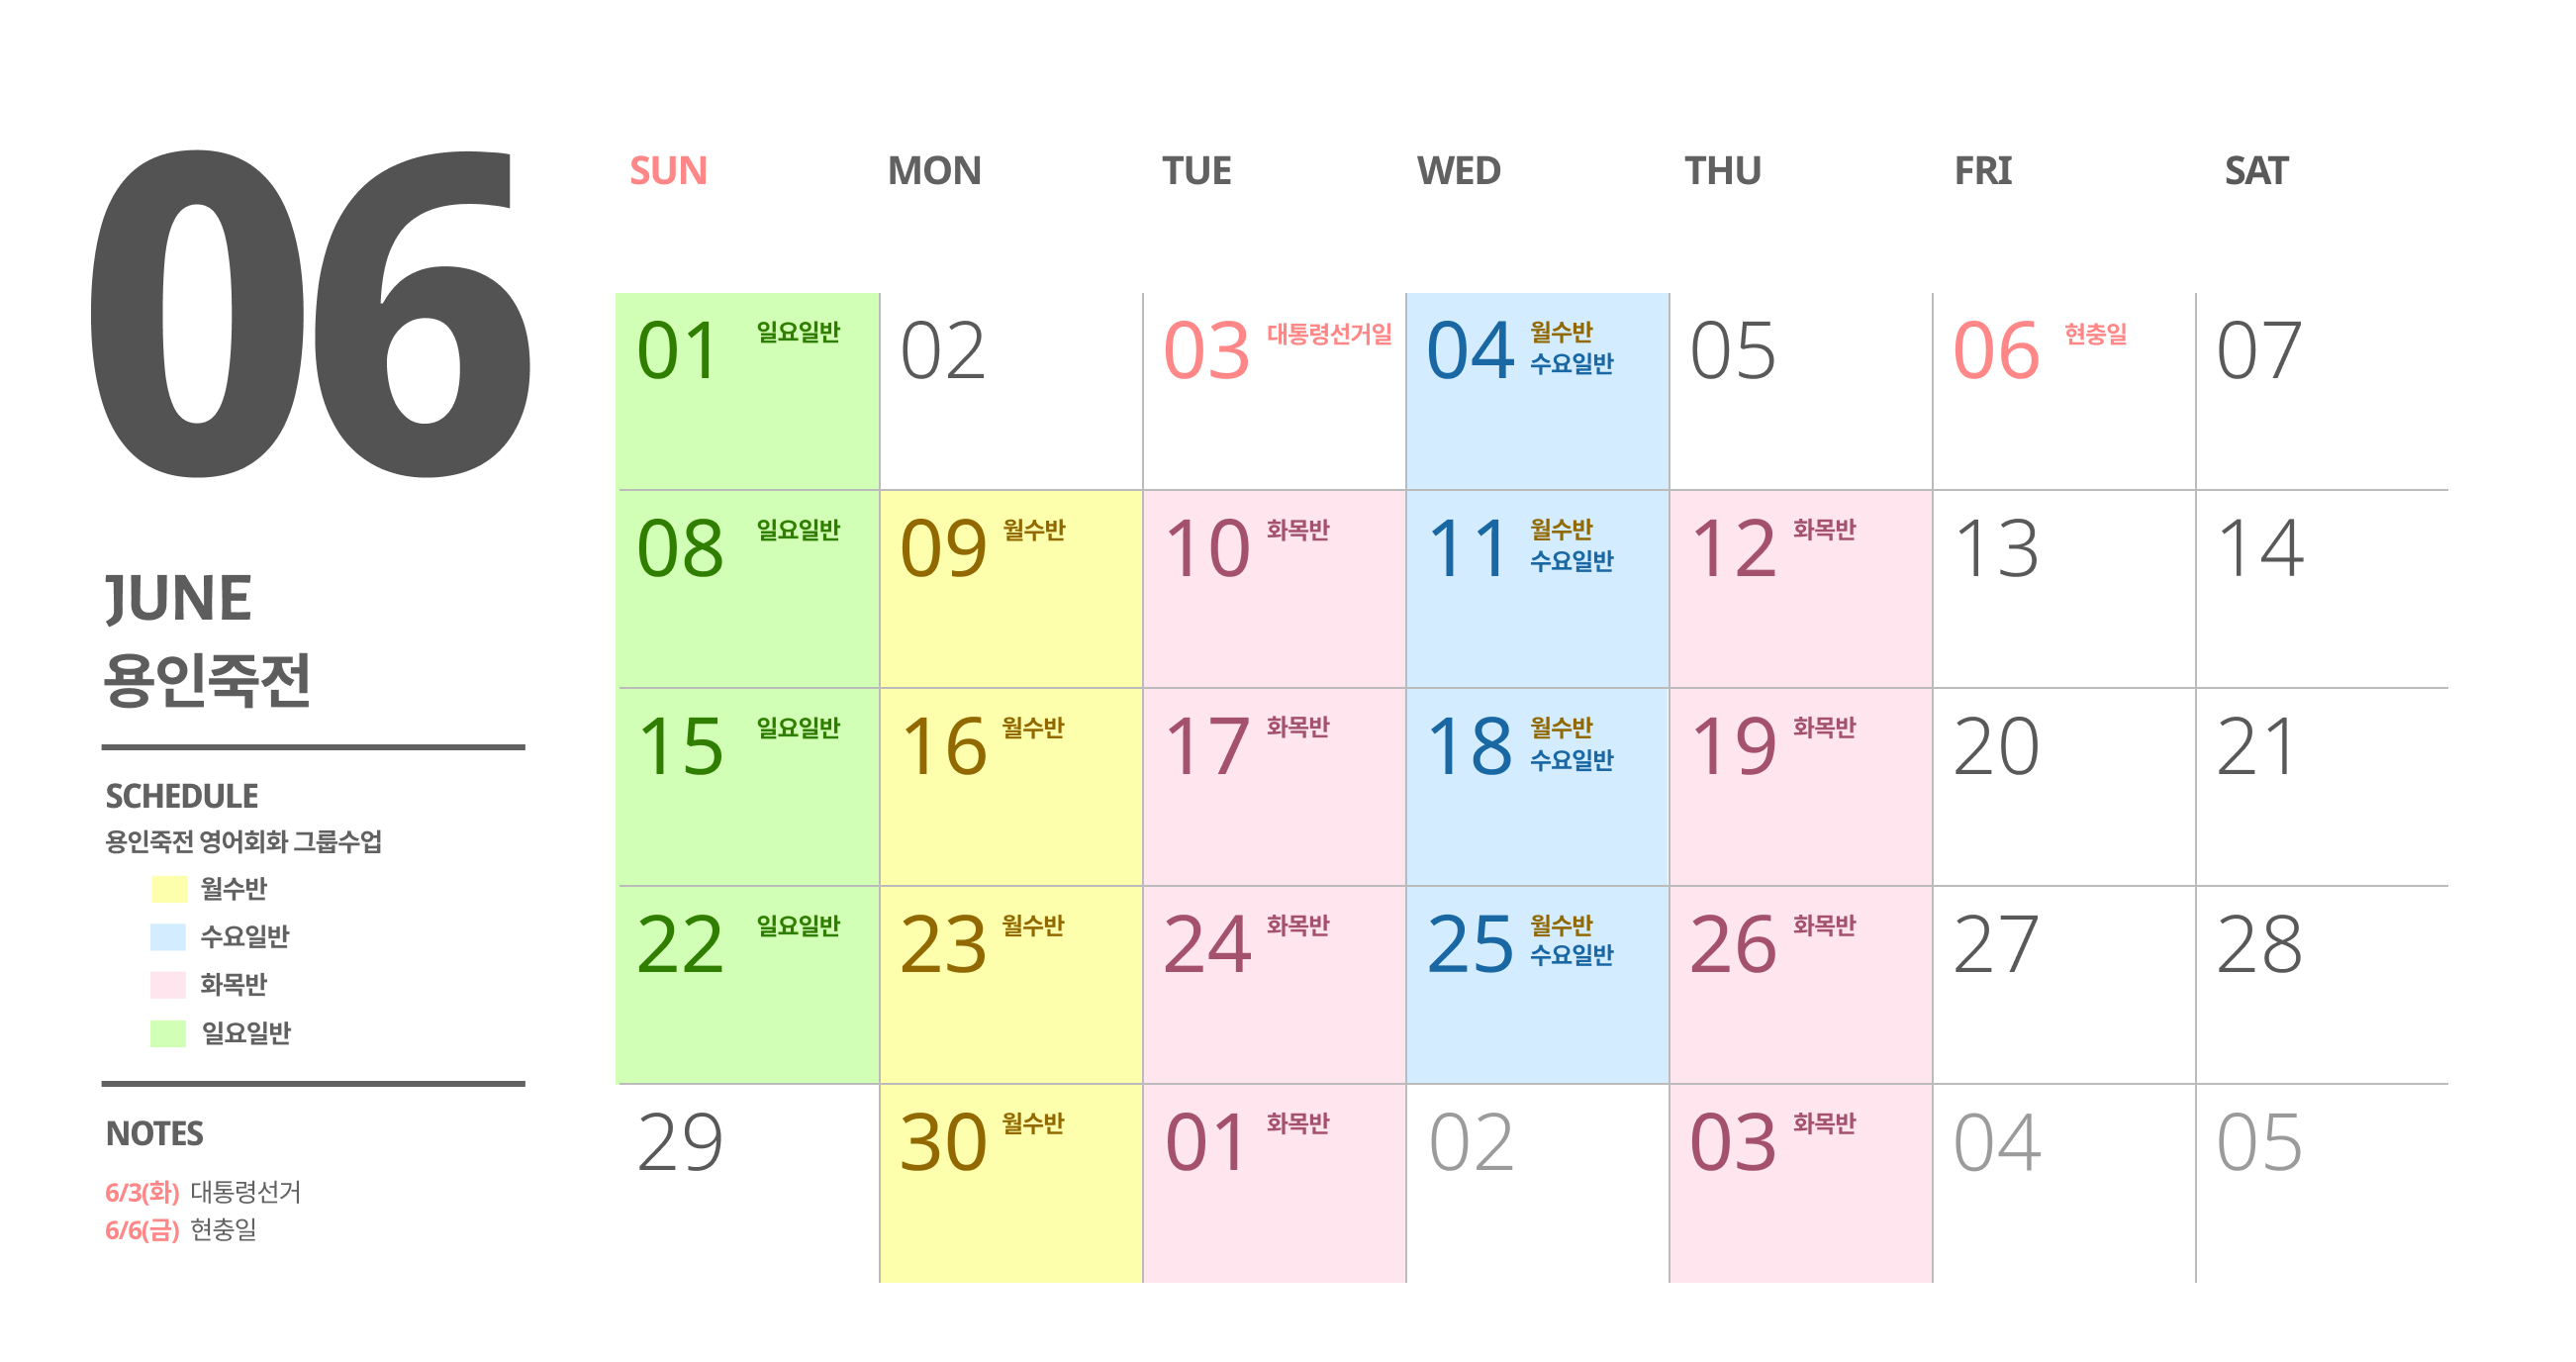Click the 6/6(금) 현충일 note entry
This screenshot has height=1362, width=2576.
click(180, 1229)
